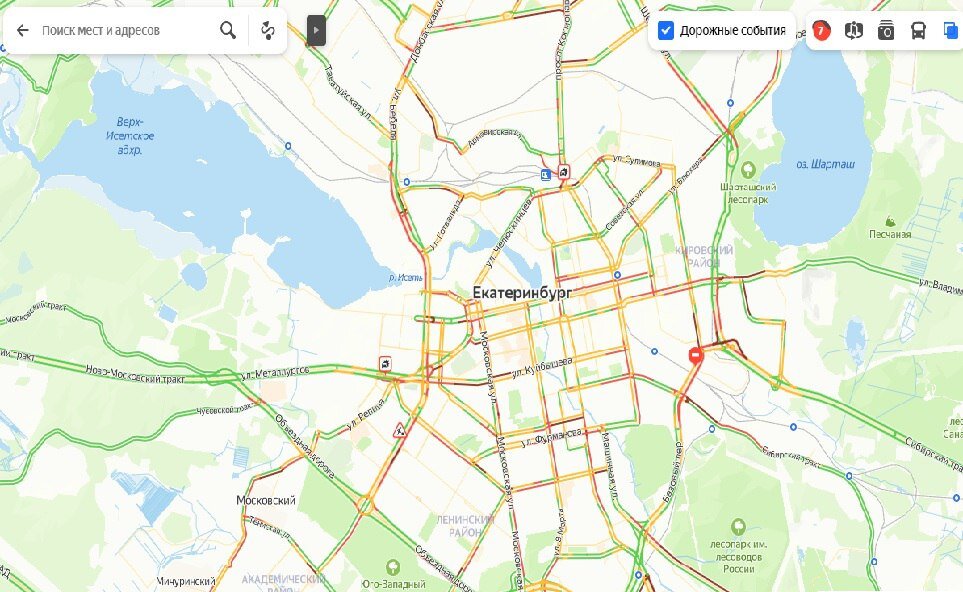Click the red no-entry road closure marker
This screenshot has height=592, width=963.
point(695,355)
